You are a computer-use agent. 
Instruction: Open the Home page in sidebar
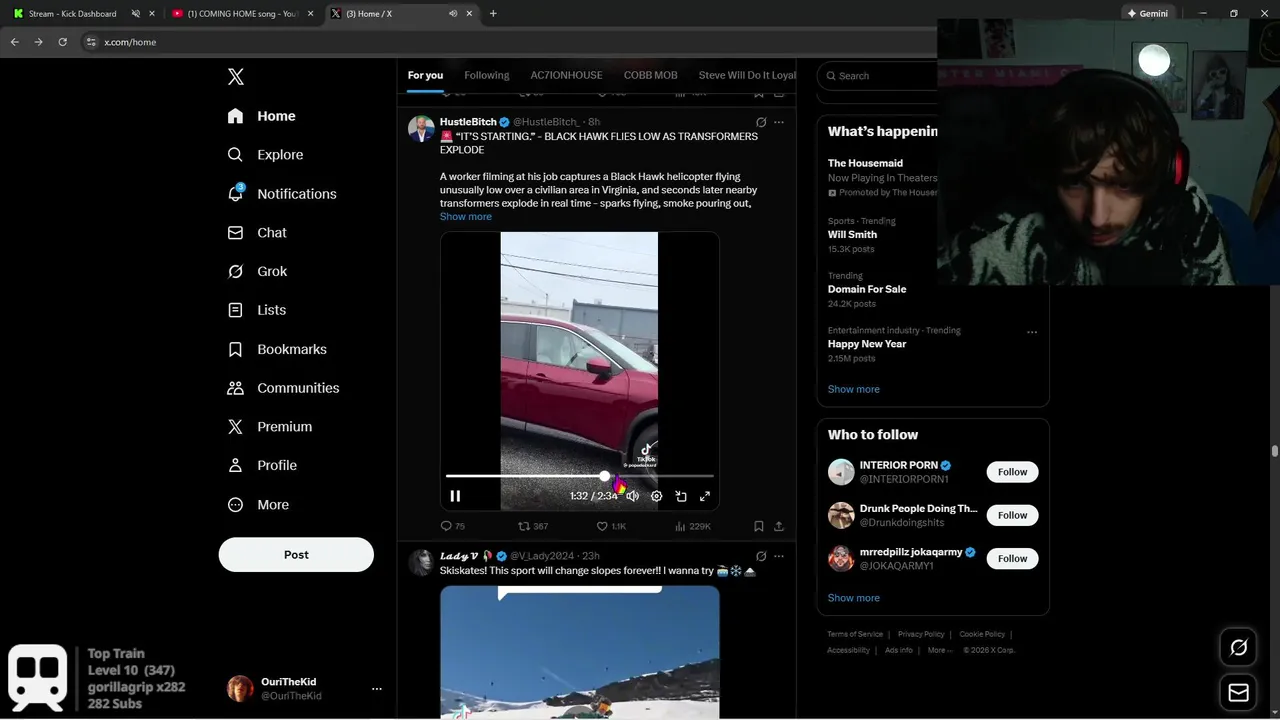point(262,116)
